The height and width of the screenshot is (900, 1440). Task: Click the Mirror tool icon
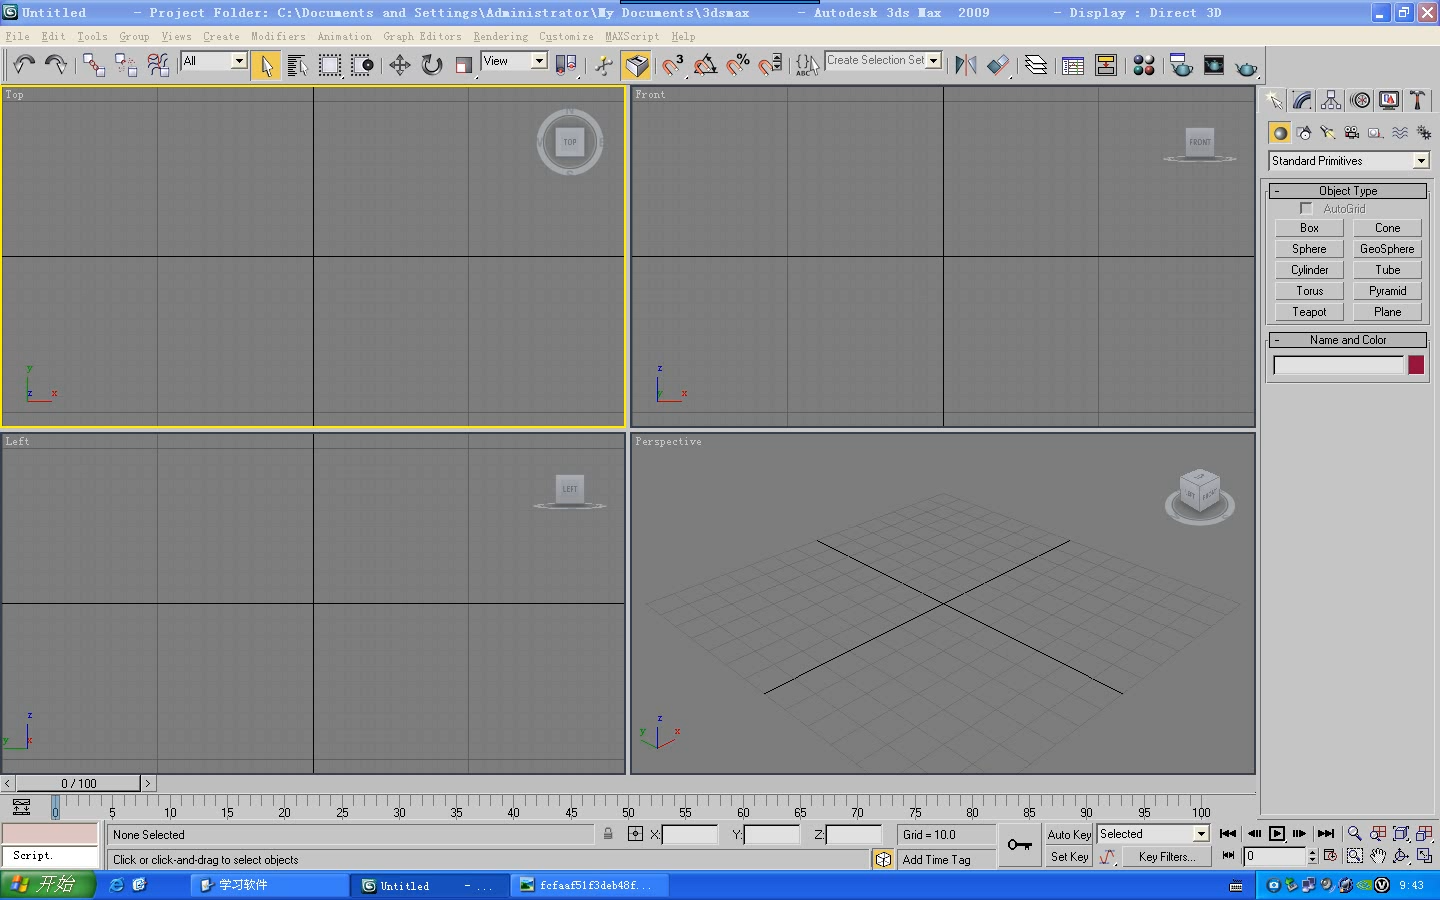point(965,66)
